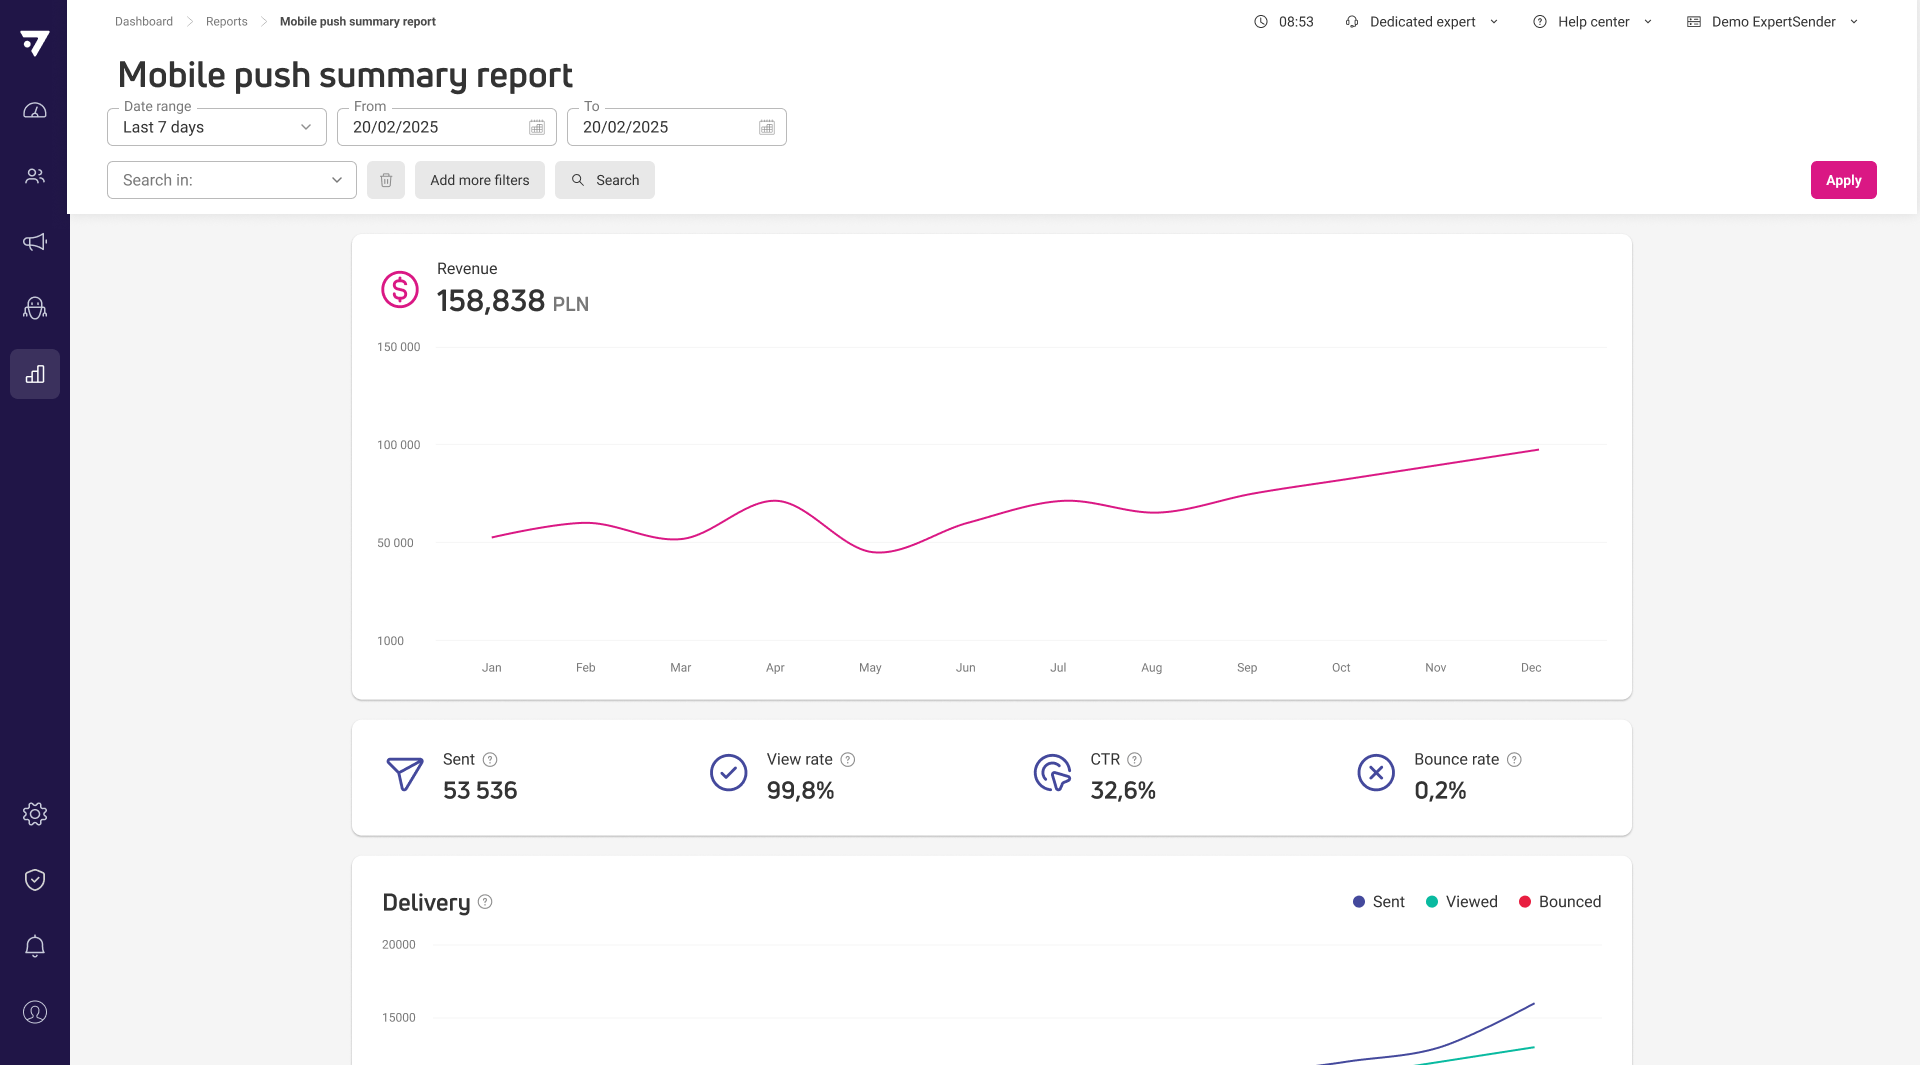Image resolution: width=1920 pixels, height=1065 pixels.
Task: Open the Settings gear sidebar icon
Action: pos(35,814)
